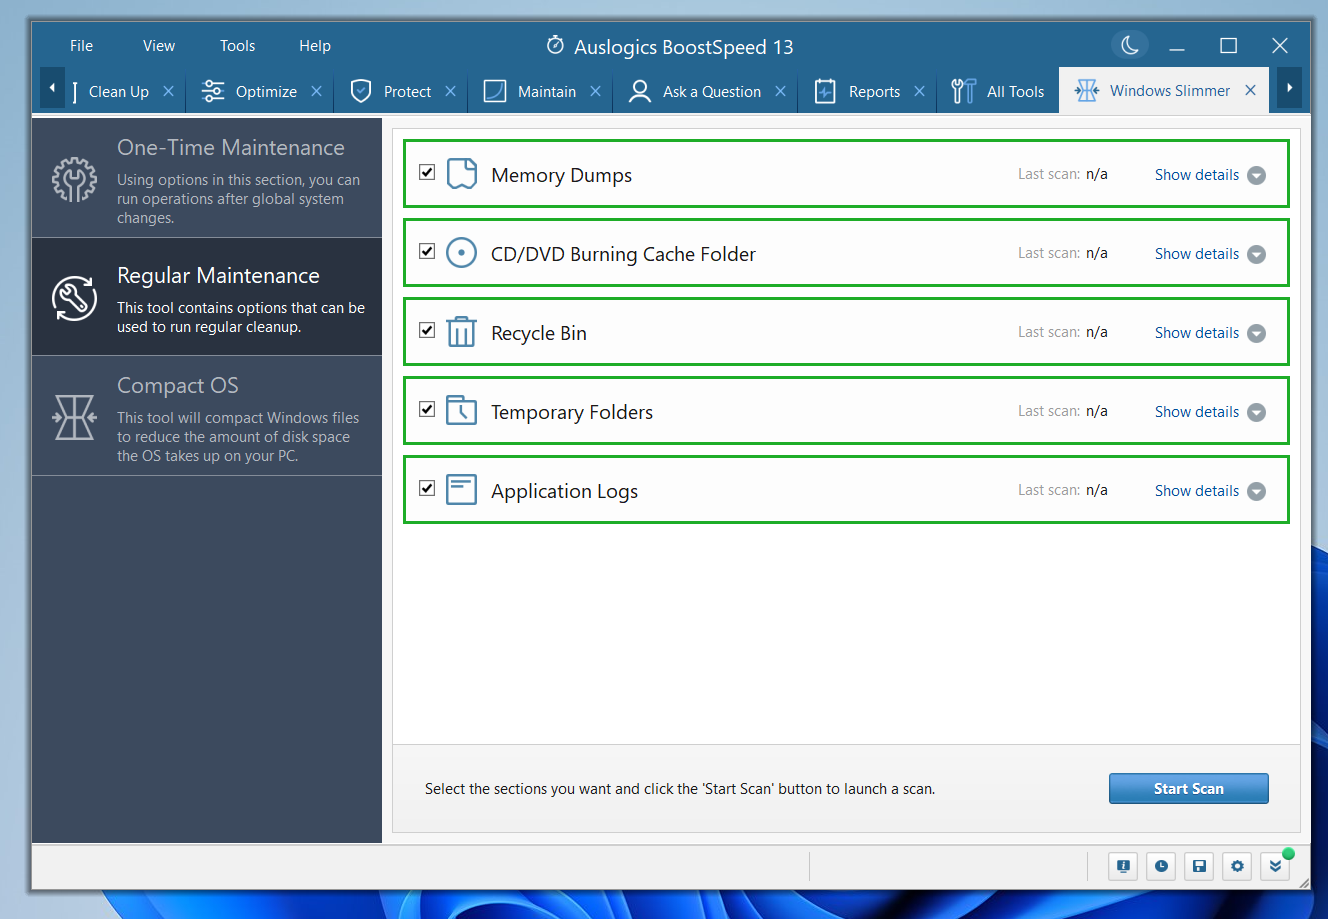Uncheck the Application Logs checkbox

pos(427,488)
